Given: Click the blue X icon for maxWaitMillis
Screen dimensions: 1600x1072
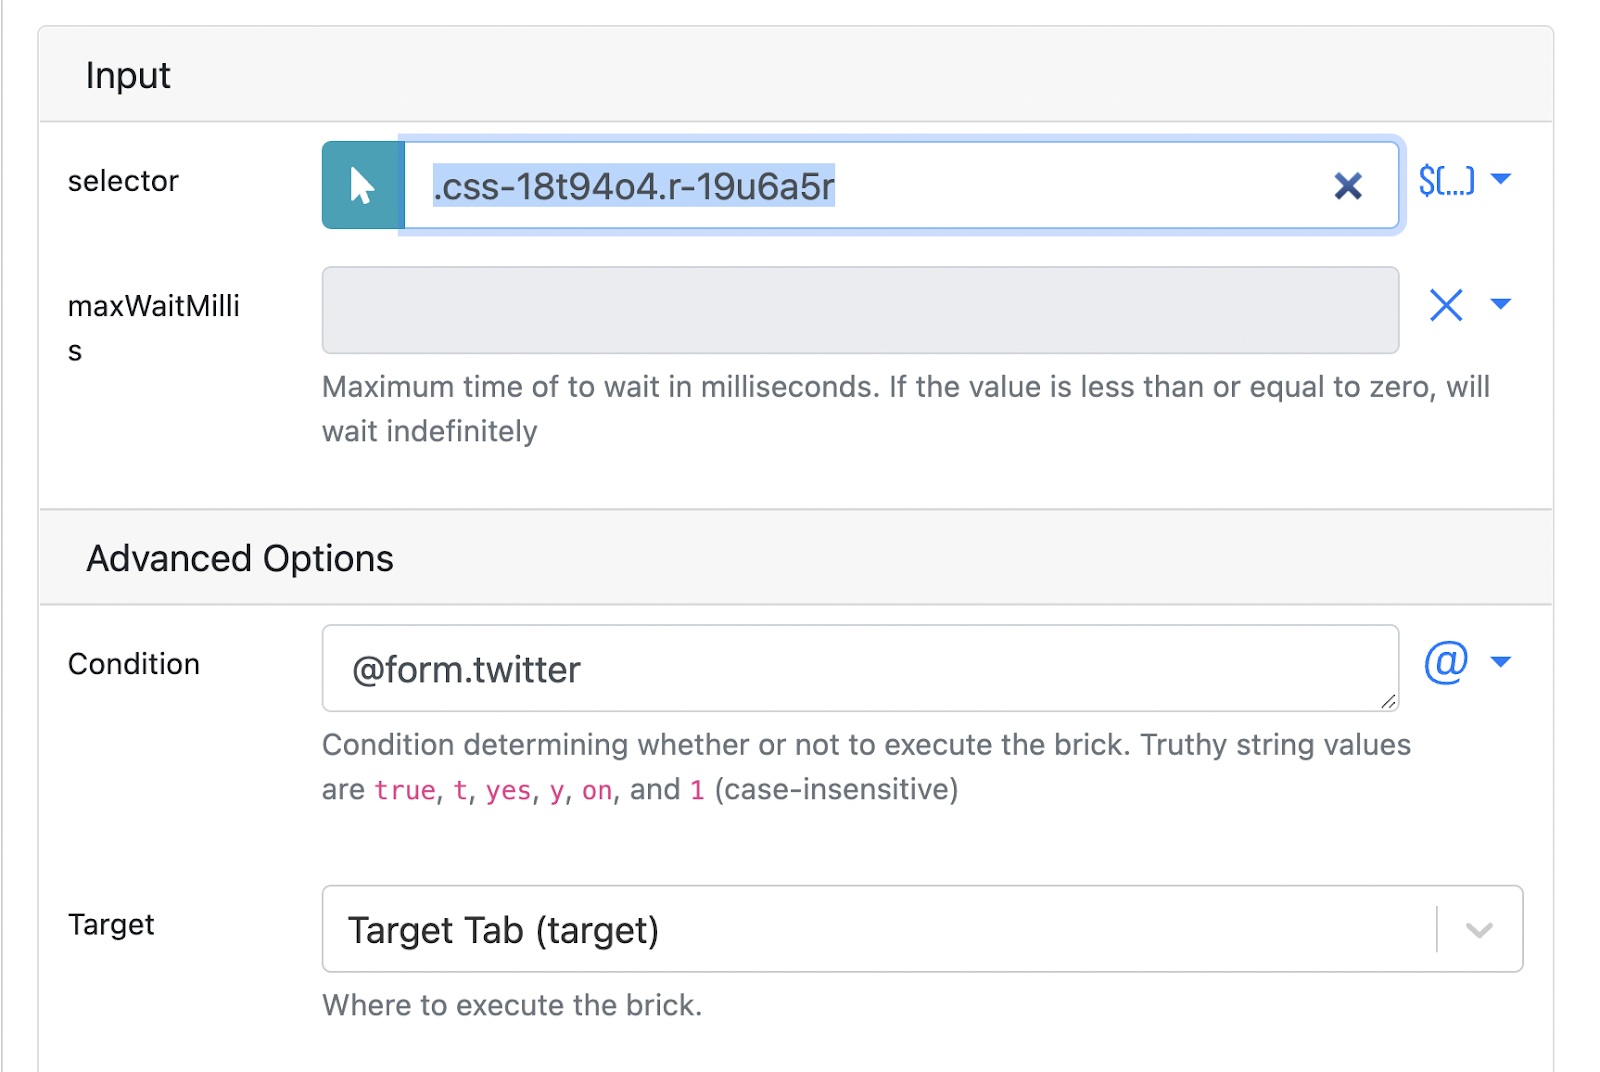Looking at the screenshot, I should [1446, 305].
